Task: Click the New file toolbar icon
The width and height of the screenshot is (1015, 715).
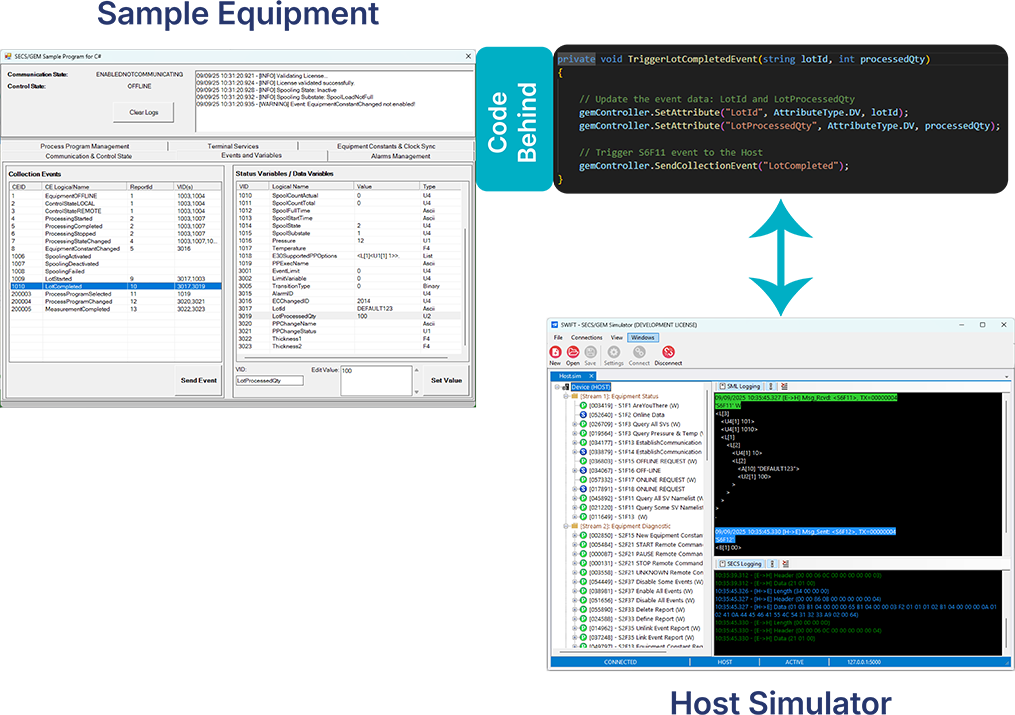Action: pos(555,352)
